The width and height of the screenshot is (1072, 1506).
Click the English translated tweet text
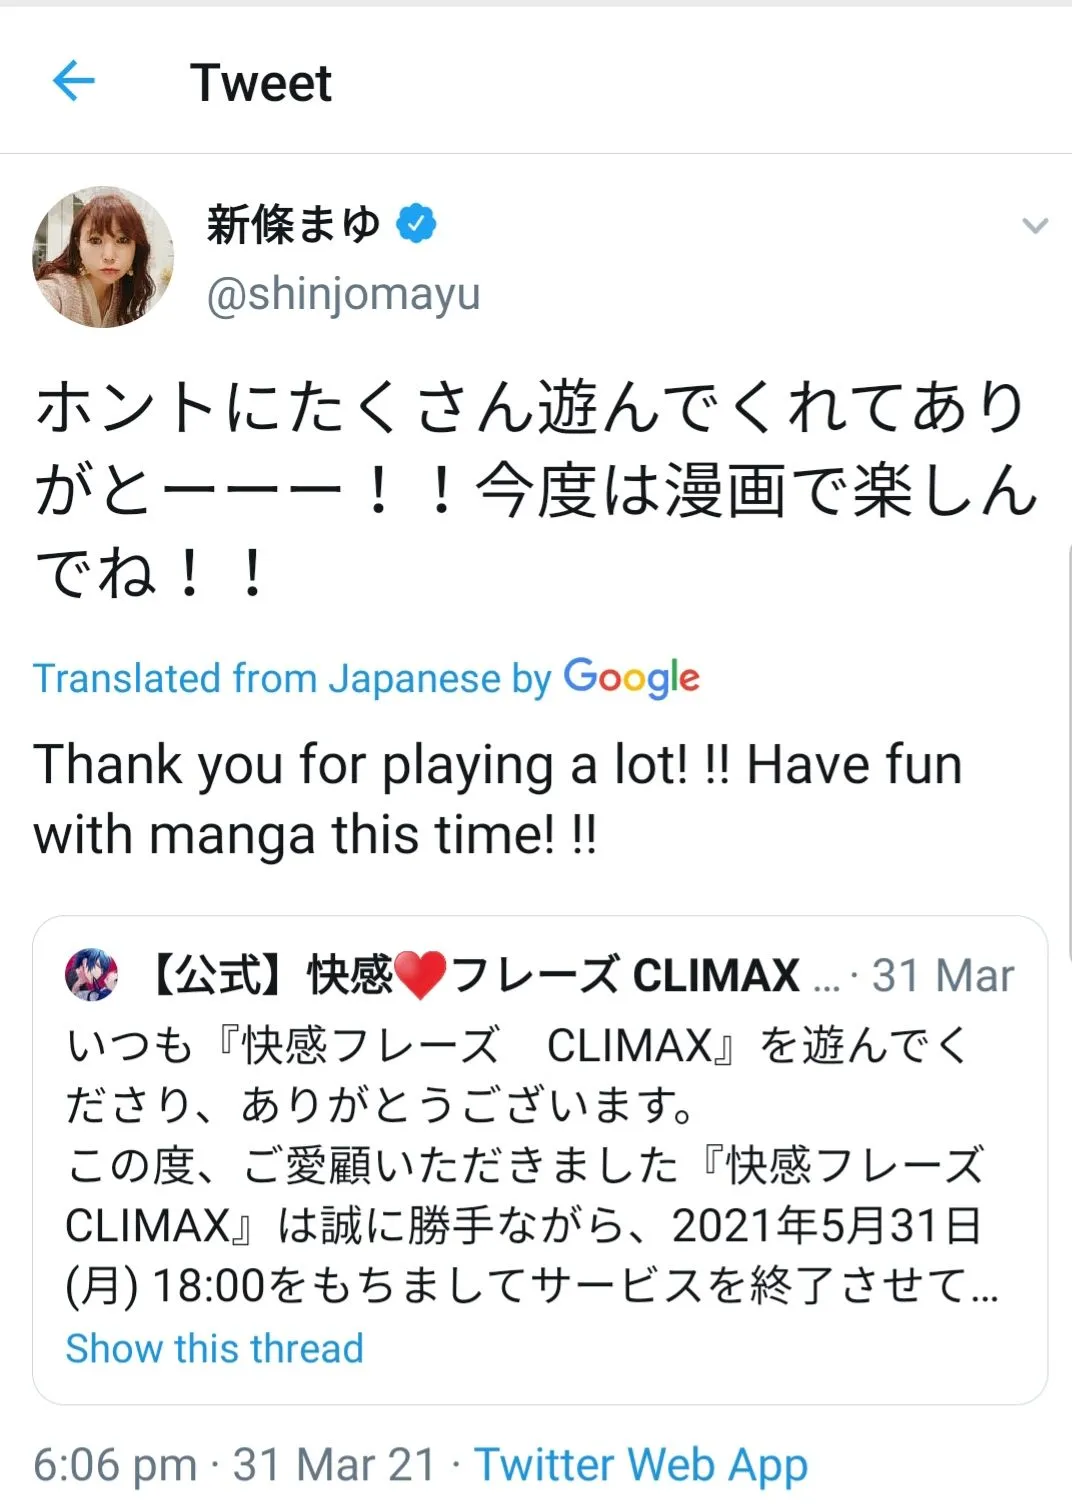498,799
